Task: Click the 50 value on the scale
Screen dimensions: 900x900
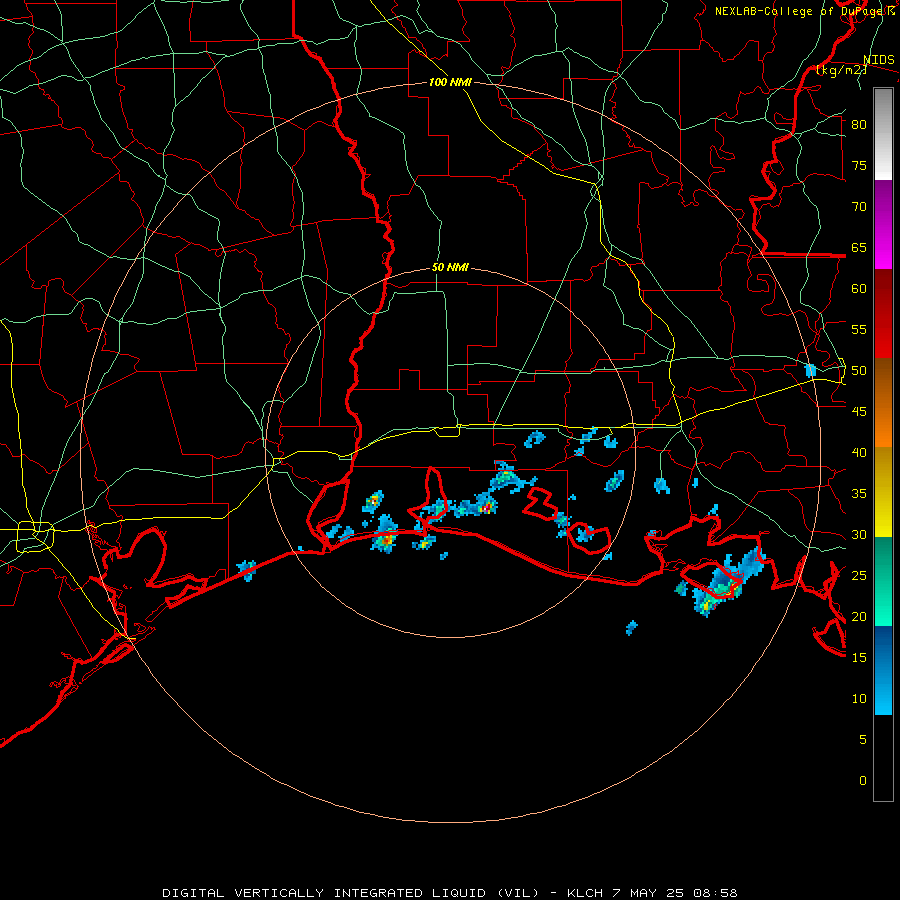Action: click(859, 371)
